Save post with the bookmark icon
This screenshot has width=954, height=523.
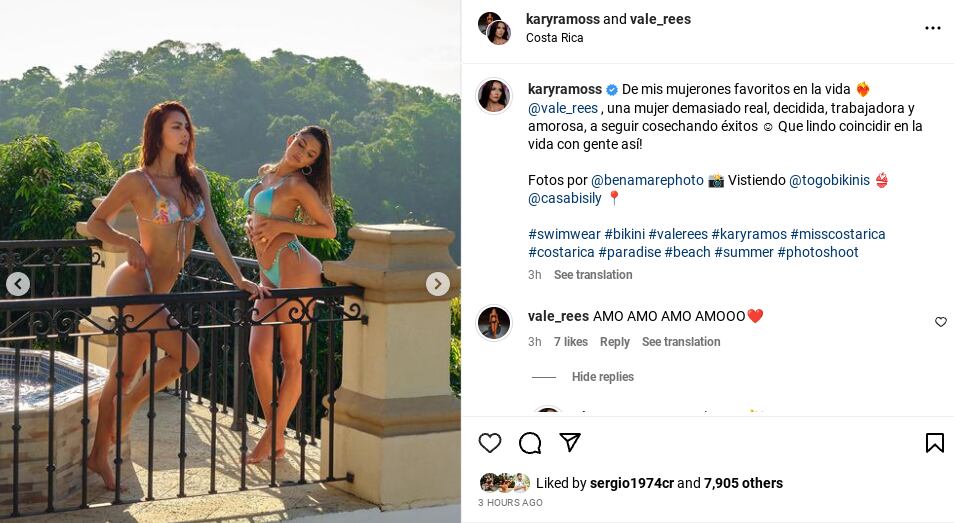(935, 443)
